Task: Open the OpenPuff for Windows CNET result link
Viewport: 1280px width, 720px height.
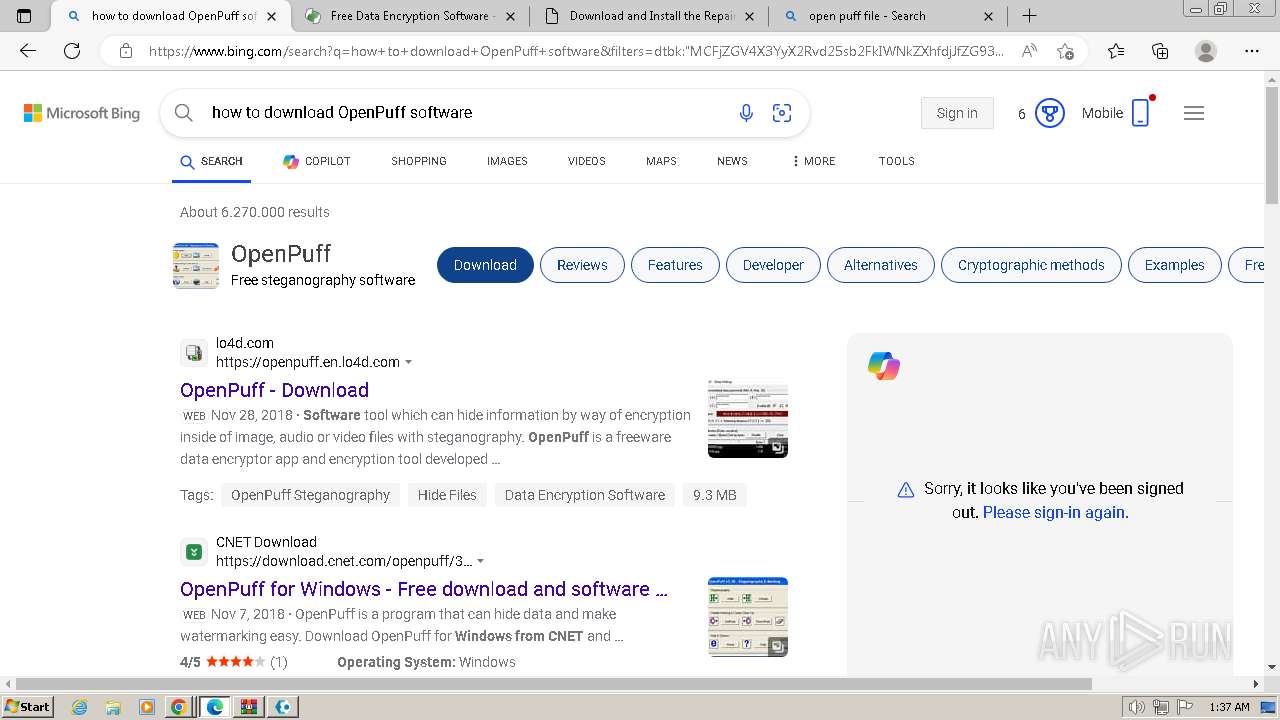Action: click(424, 589)
